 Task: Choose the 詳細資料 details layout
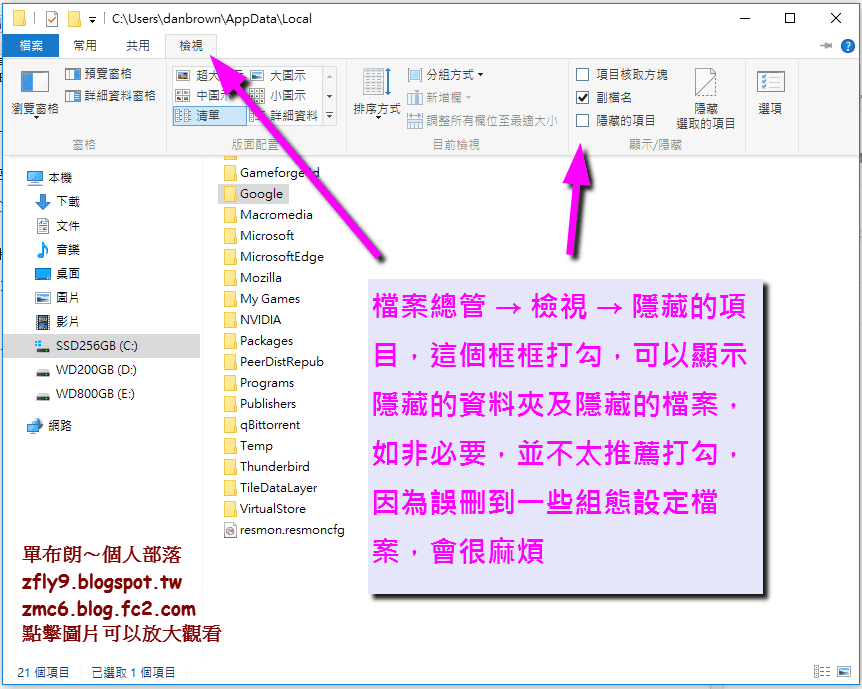click(284, 115)
